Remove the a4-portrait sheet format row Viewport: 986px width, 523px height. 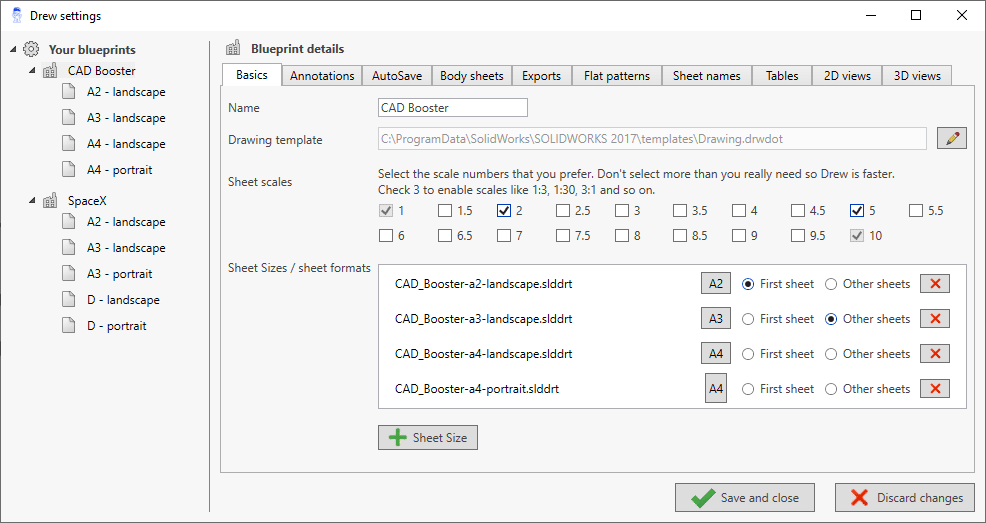[x=934, y=389]
